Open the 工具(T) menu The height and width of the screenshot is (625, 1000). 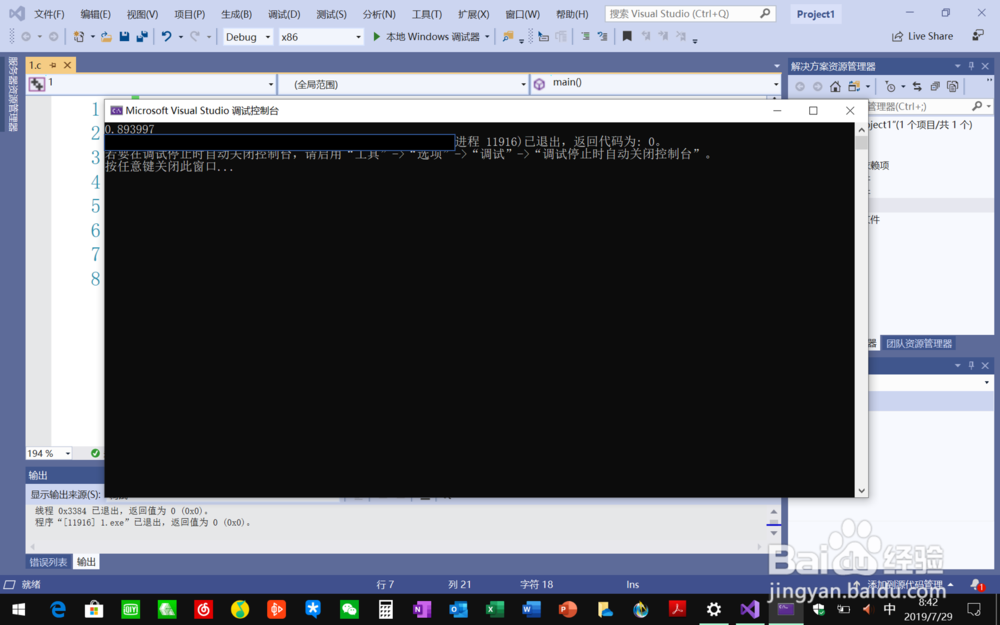(427, 14)
